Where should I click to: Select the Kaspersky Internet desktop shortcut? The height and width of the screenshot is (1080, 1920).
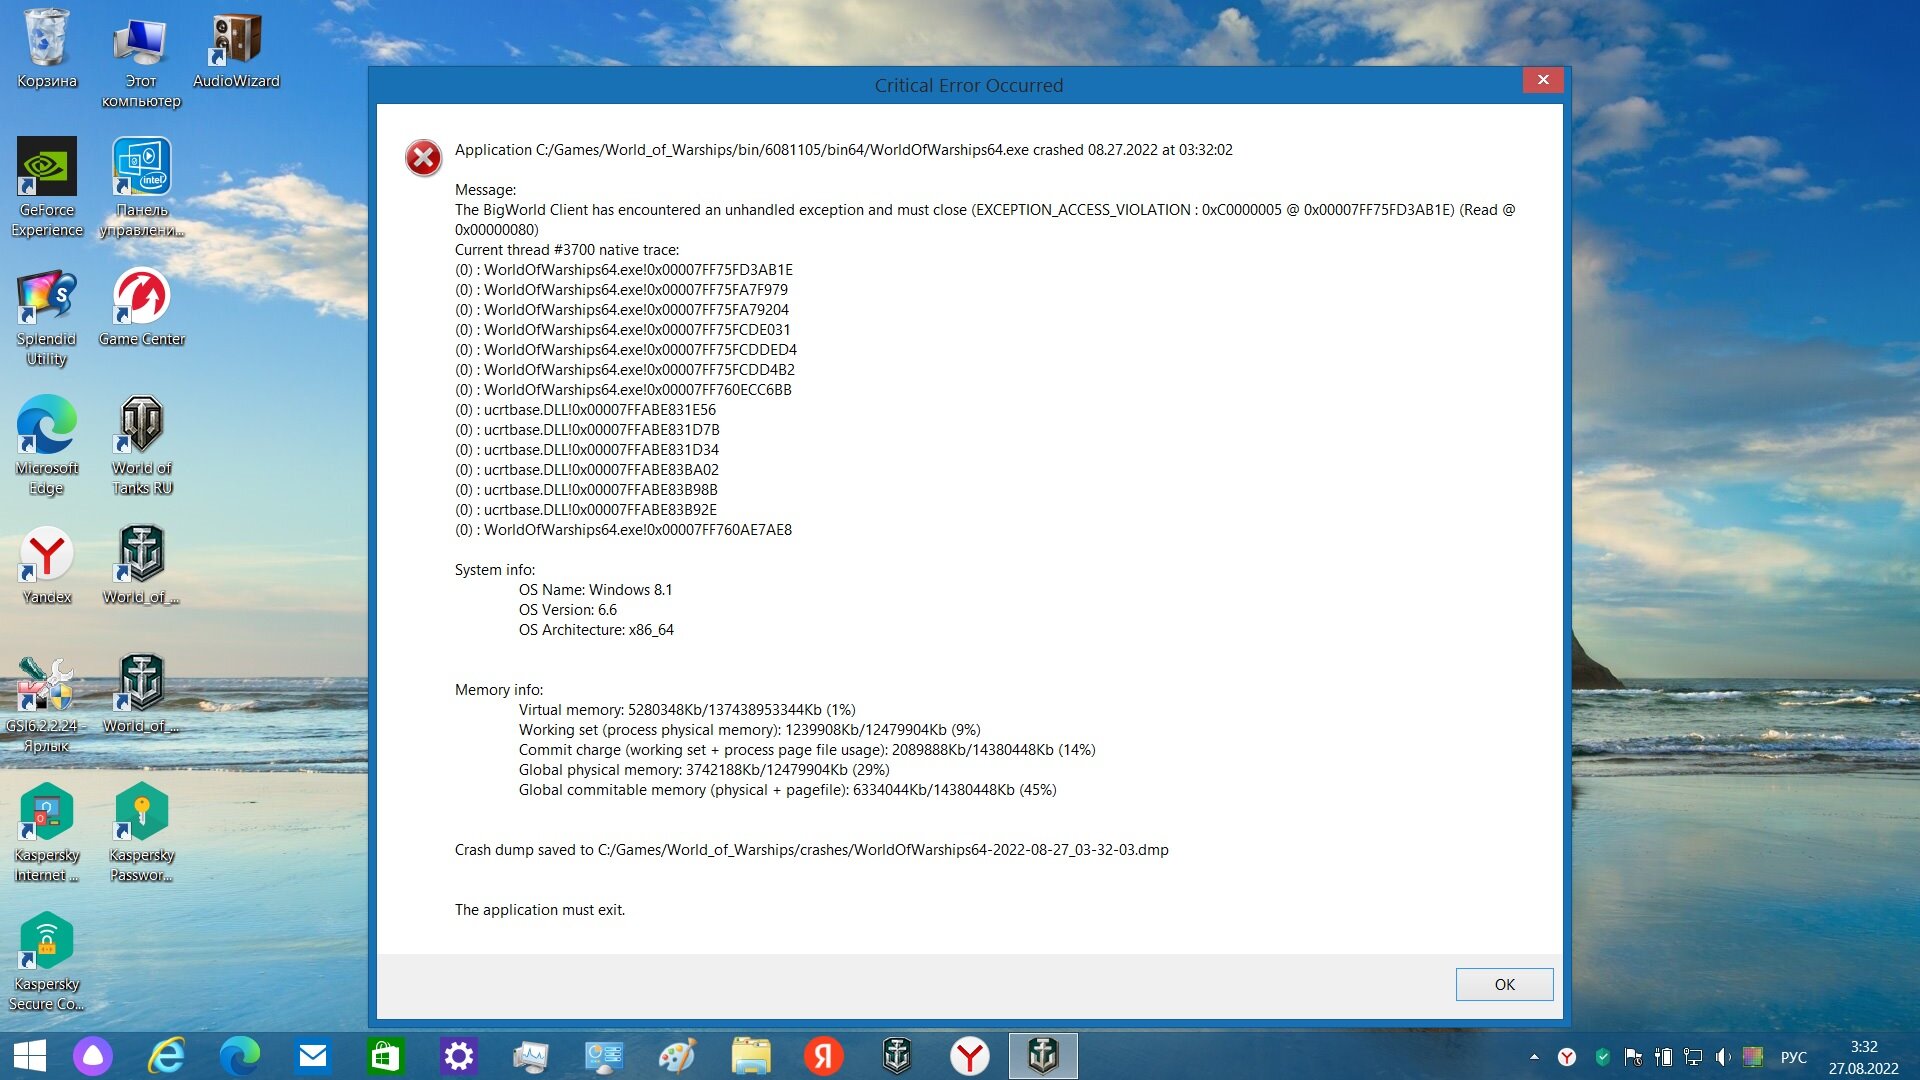[47, 832]
